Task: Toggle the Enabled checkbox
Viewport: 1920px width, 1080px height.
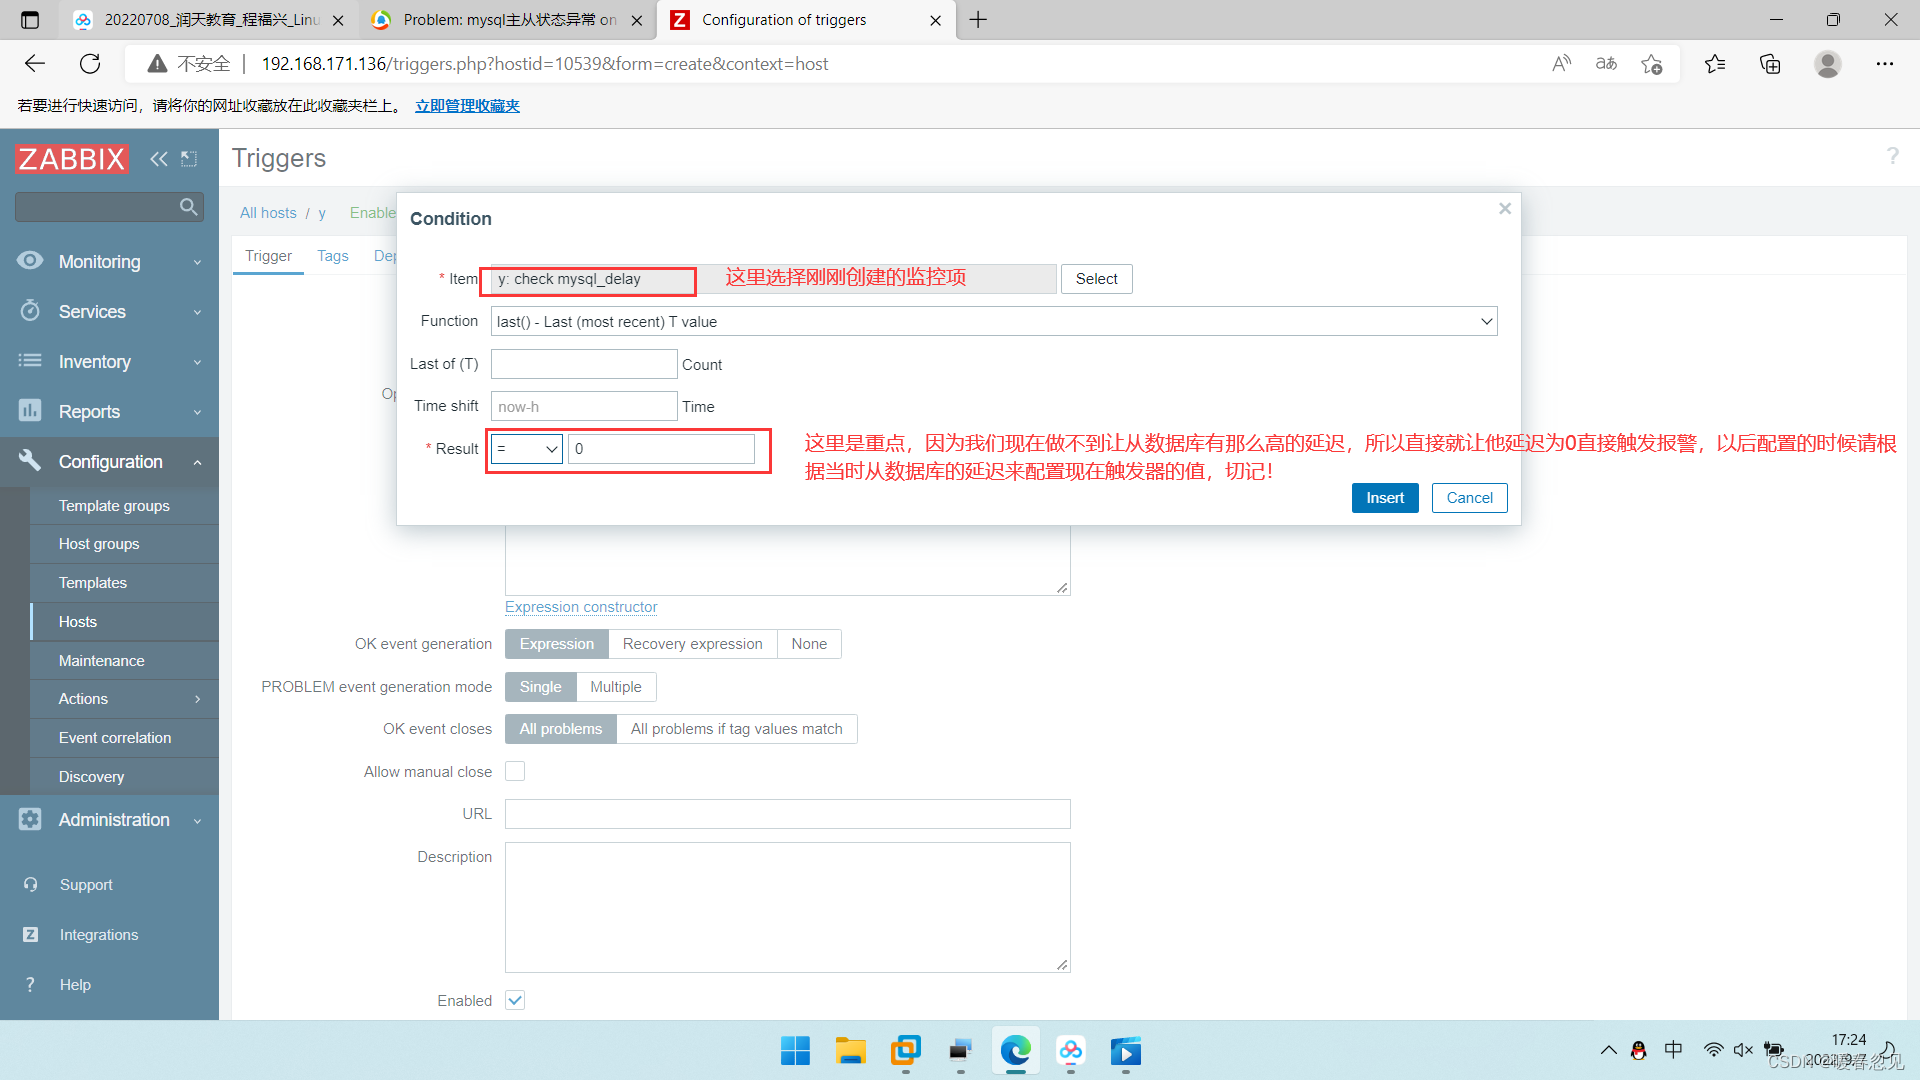Action: click(x=515, y=1000)
